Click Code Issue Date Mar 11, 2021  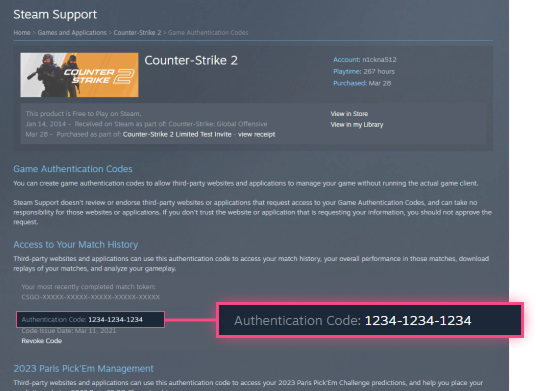tap(69, 331)
